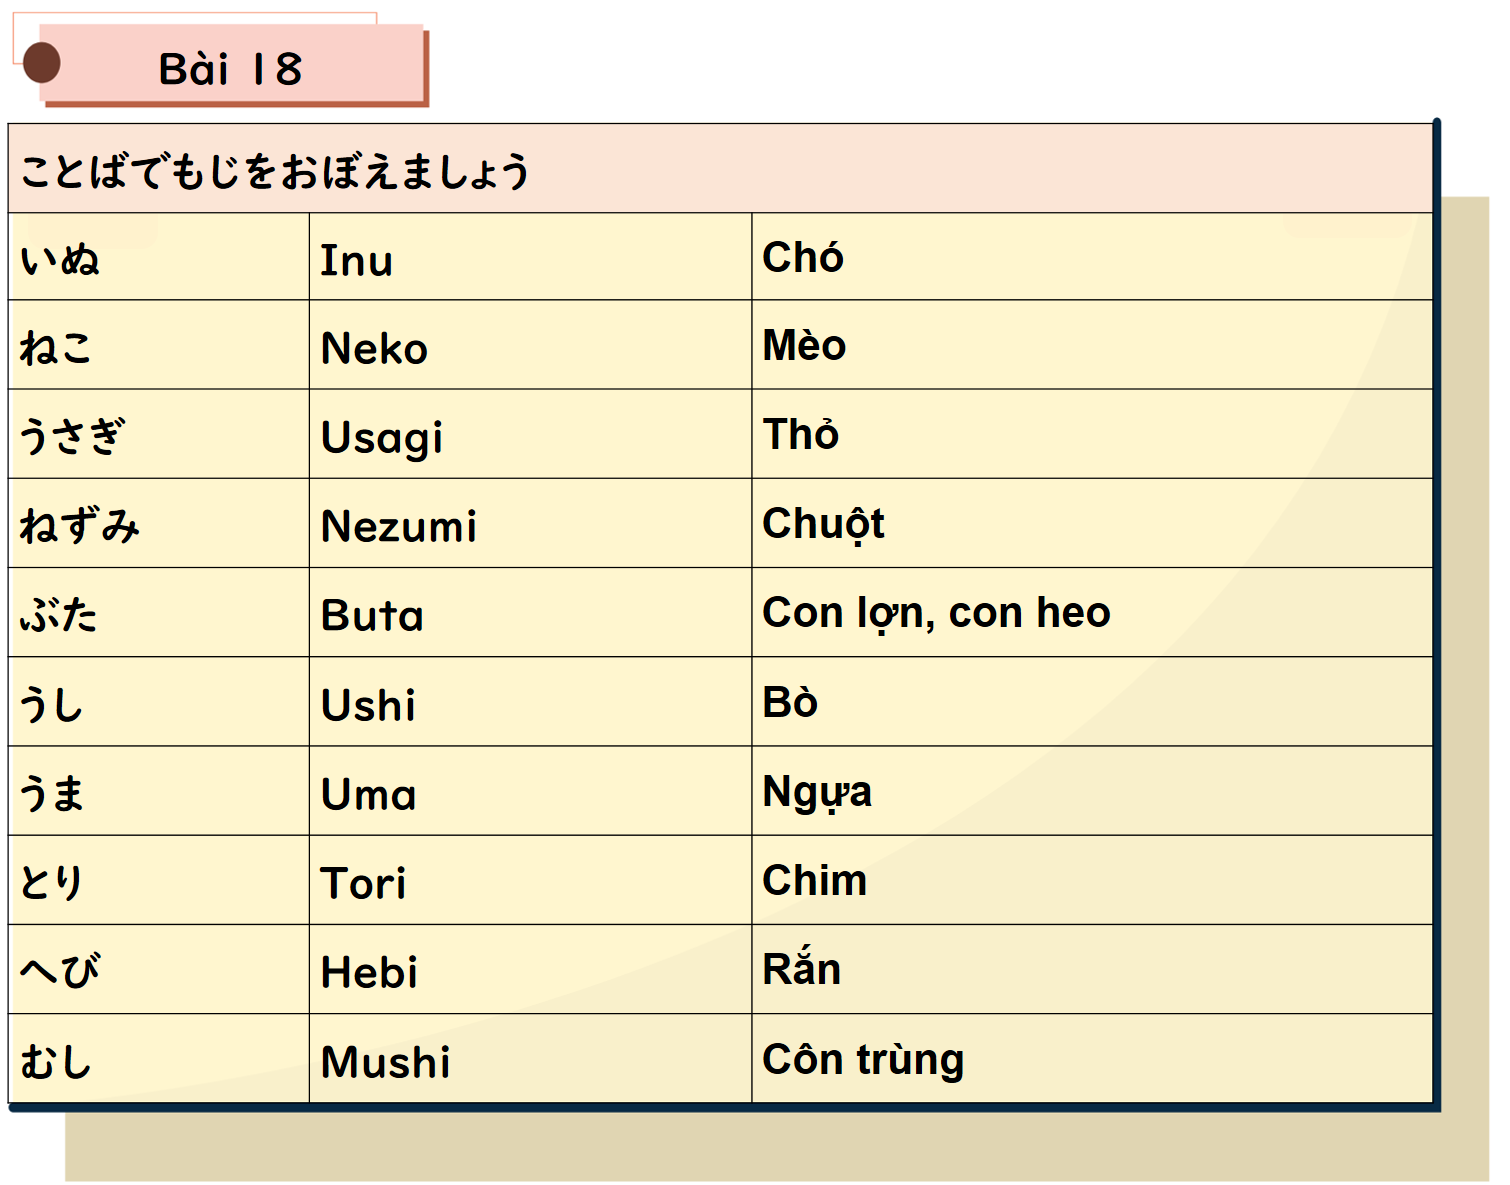Click the 'Inu' romaji cell
This screenshot has width=1510, height=1185.
(530, 257)
